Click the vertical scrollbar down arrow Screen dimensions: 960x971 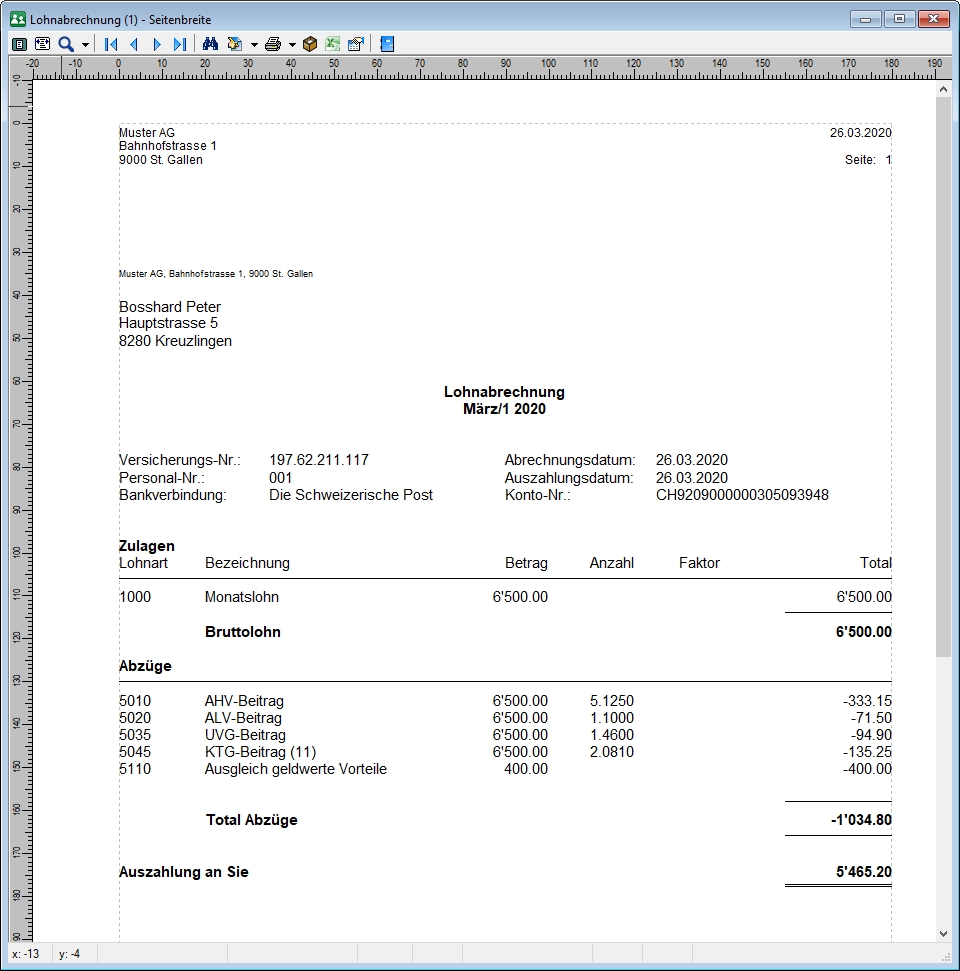click(944, 931)
